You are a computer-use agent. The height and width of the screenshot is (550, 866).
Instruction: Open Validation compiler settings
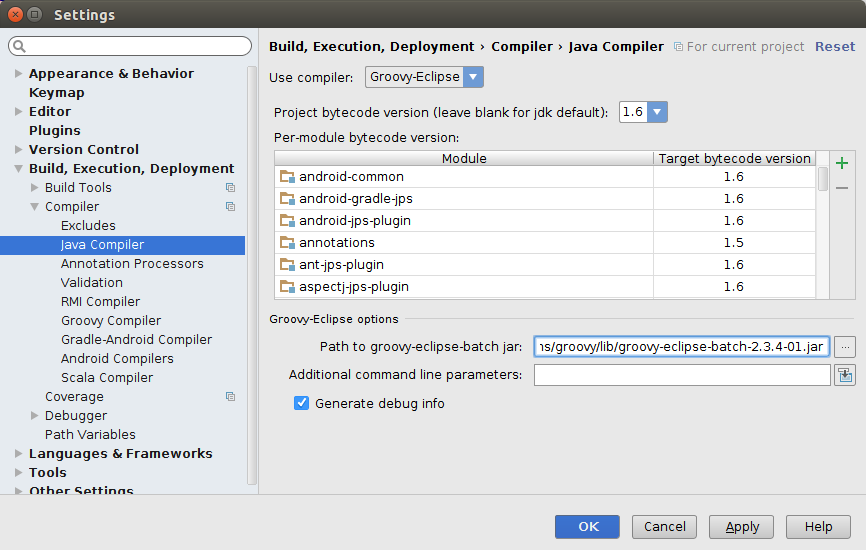[92, 283]
